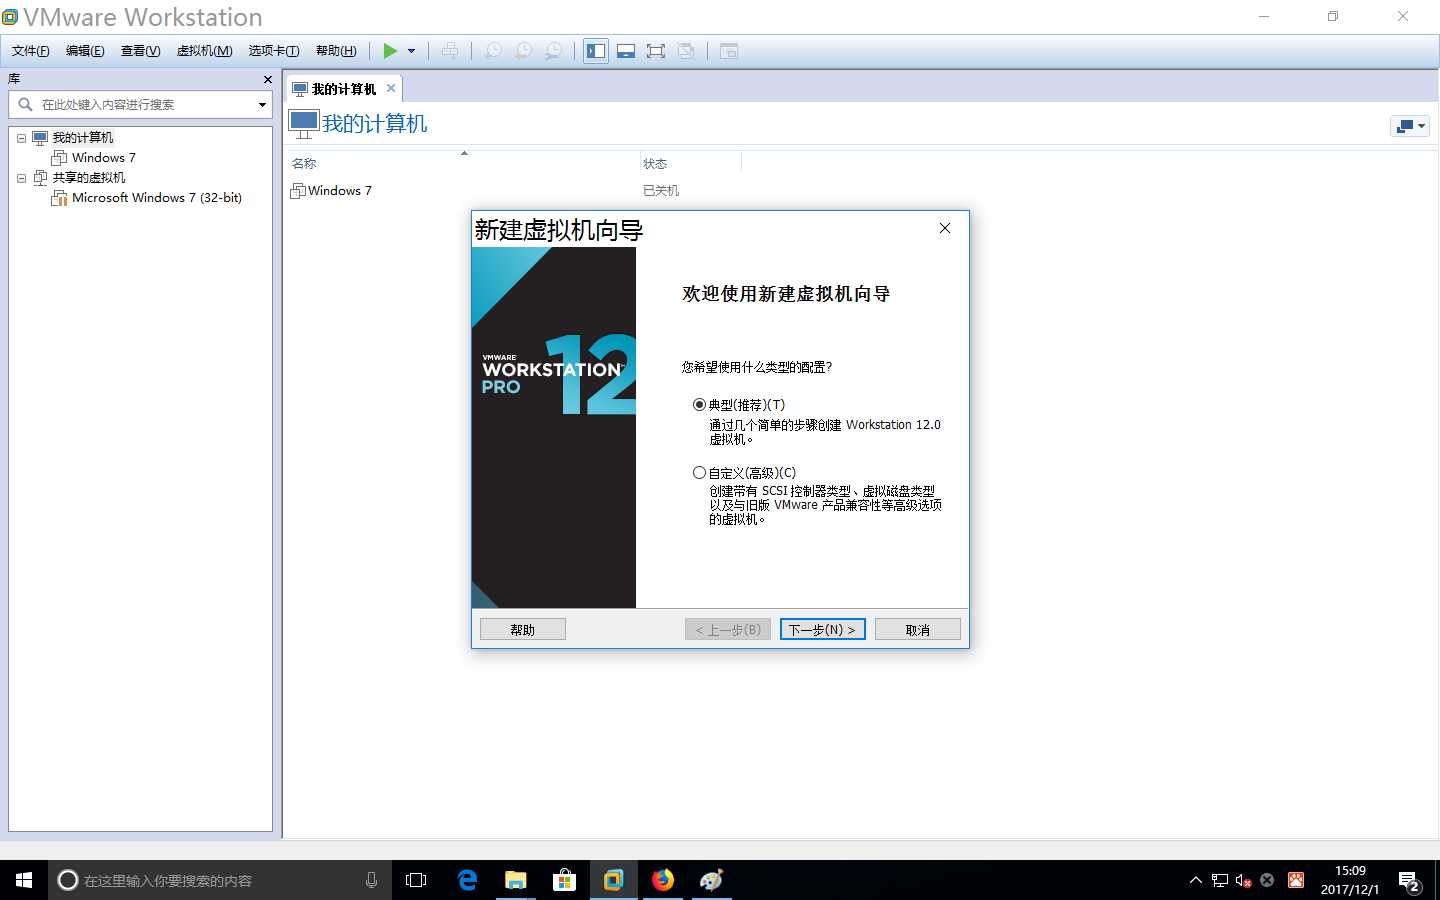Open the 编辑(E) menu
This screenshot has width=1440, height=900.
tap(85, 51)
